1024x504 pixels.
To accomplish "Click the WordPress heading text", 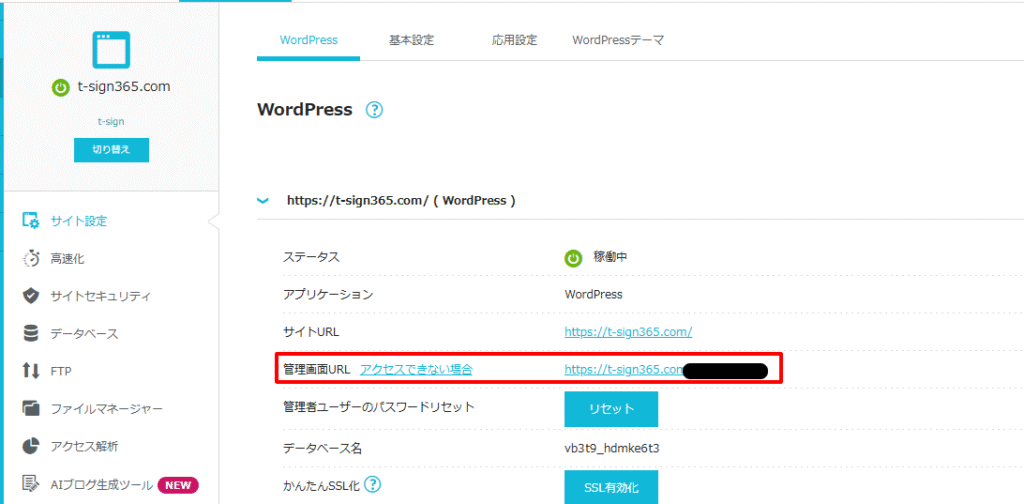I will (305, 109).
